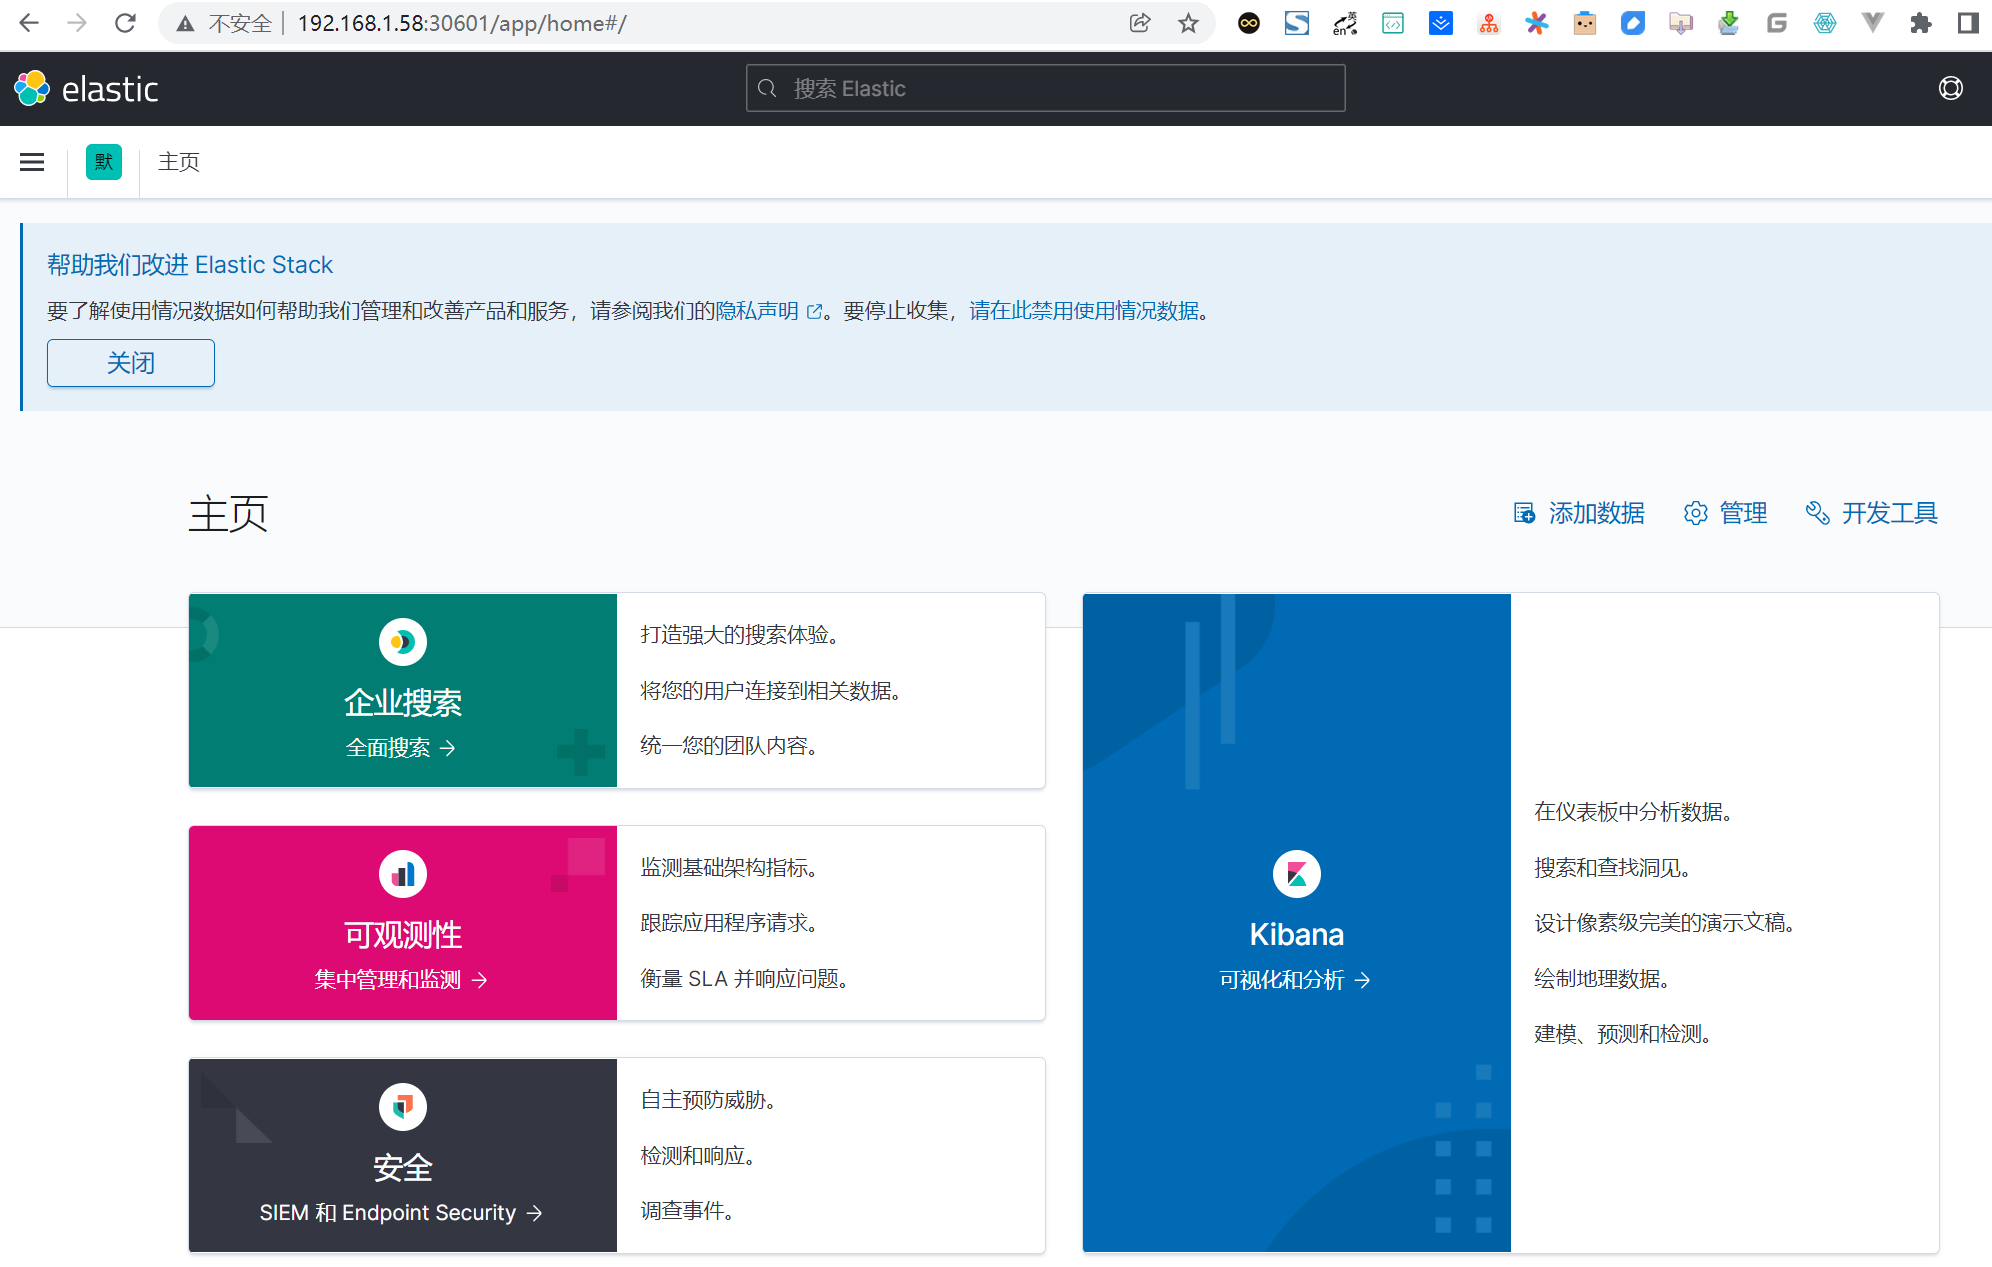The height and width of the screenshot is (1267, 1992).
Task: Focus the 搜索 Elastic search field
Action: click(1045, 88)
